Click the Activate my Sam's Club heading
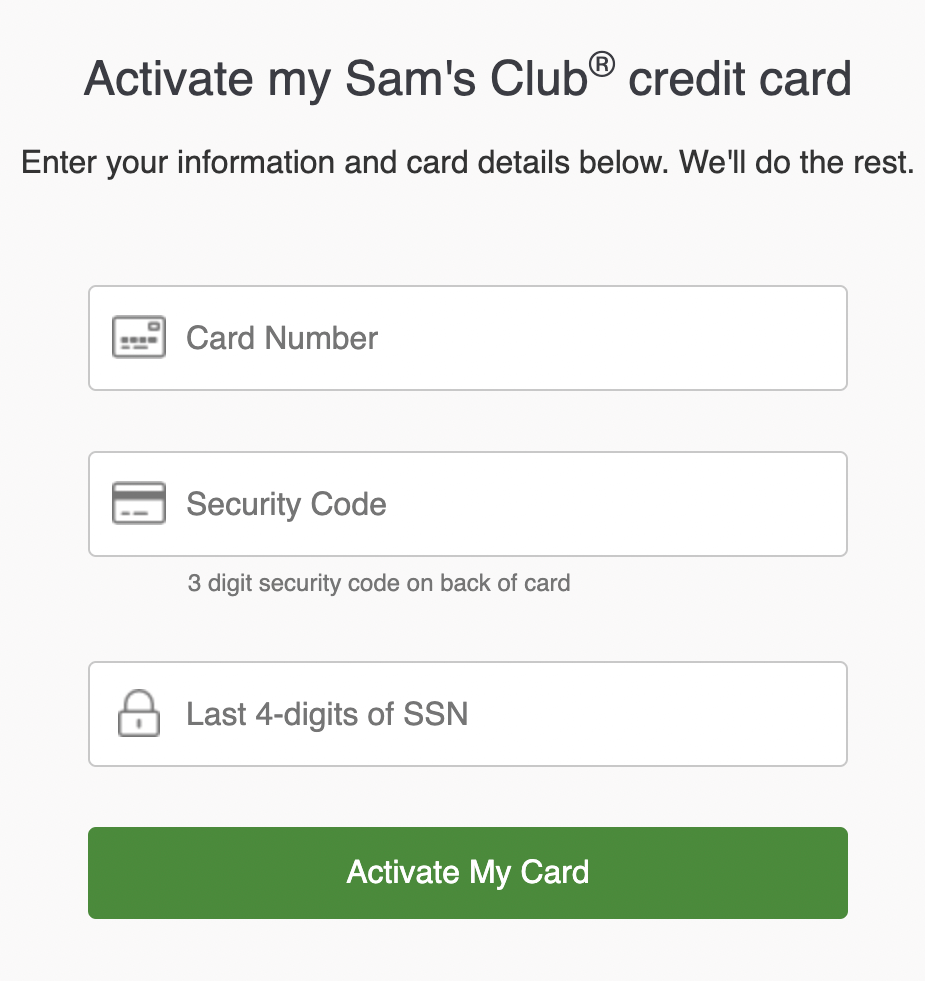The width and height of the screenshot is (925, 981). point(468,78)
